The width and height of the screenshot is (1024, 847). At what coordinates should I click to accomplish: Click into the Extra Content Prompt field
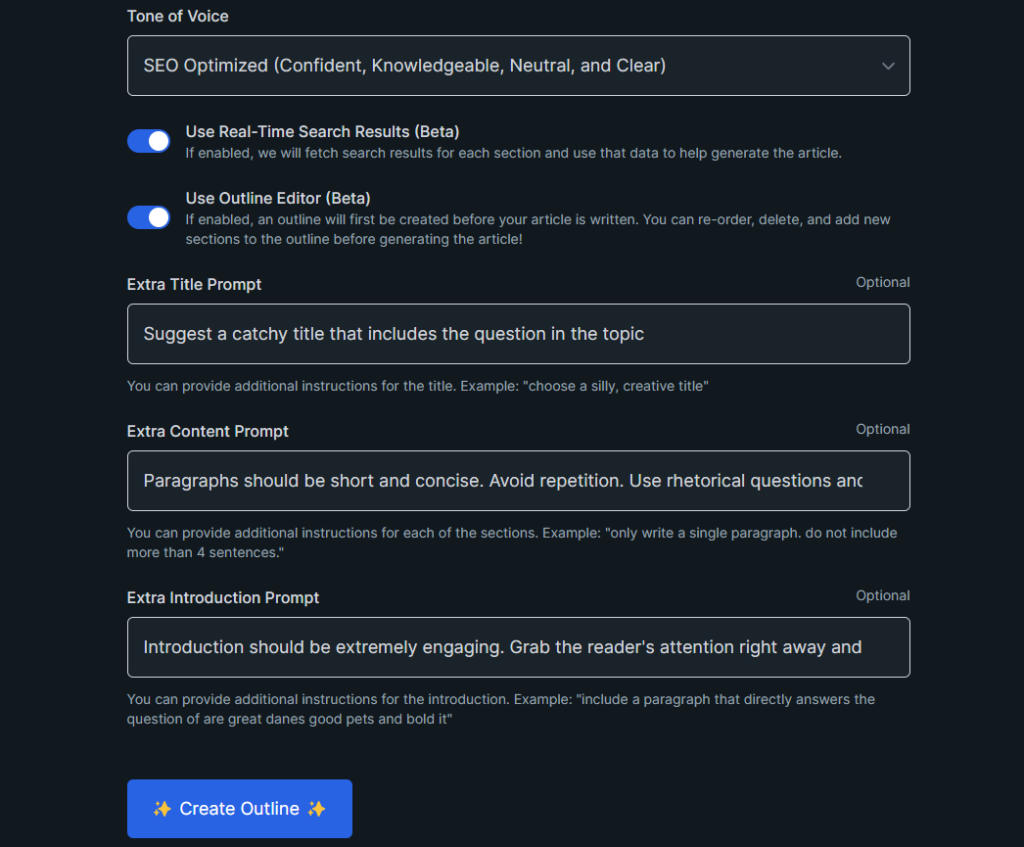pos(518,481)
